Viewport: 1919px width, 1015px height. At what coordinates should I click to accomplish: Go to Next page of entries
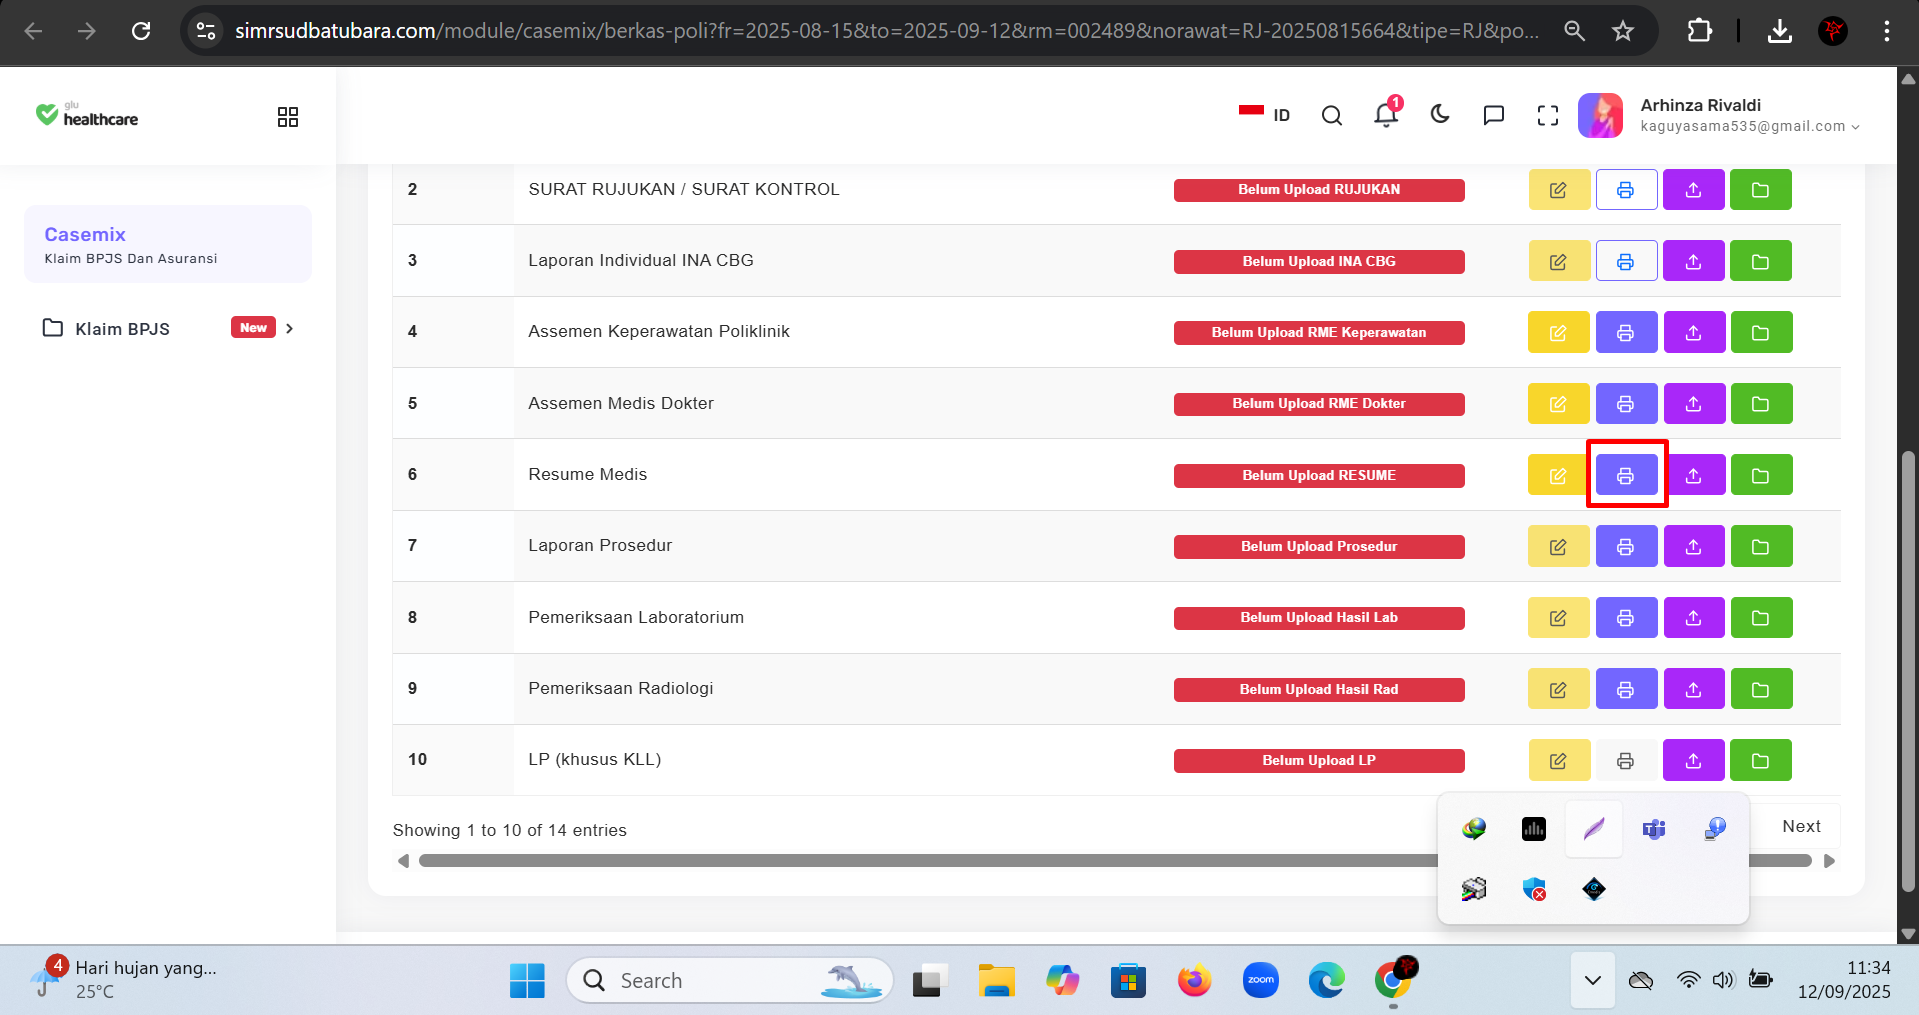click(1801, 826)
